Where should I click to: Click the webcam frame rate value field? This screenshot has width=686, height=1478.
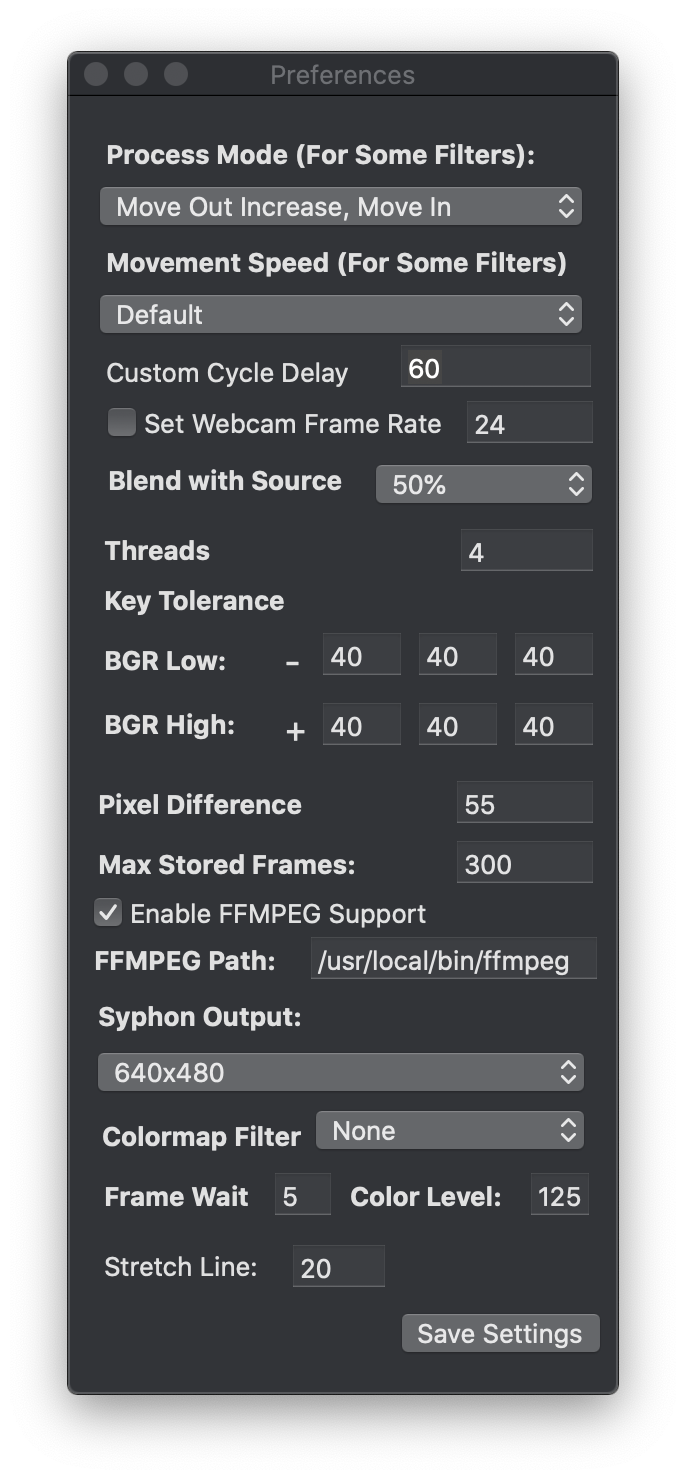pyautogui.click(x=529, y=424)
